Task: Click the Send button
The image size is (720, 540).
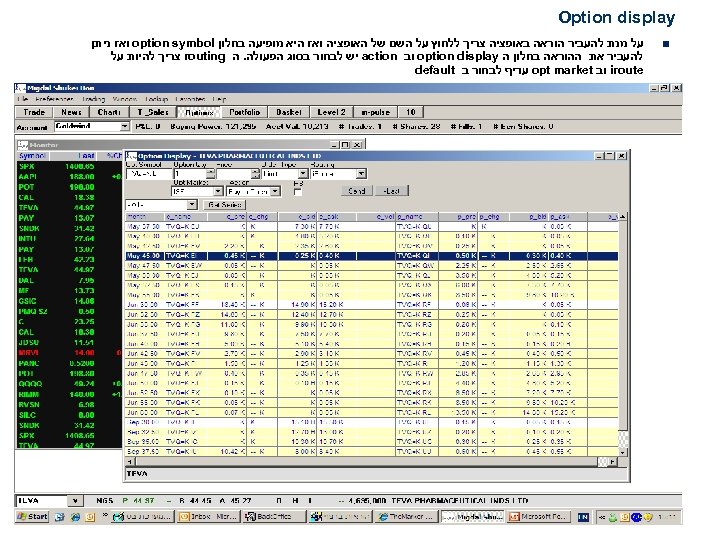Action: [x=356, y=191]
